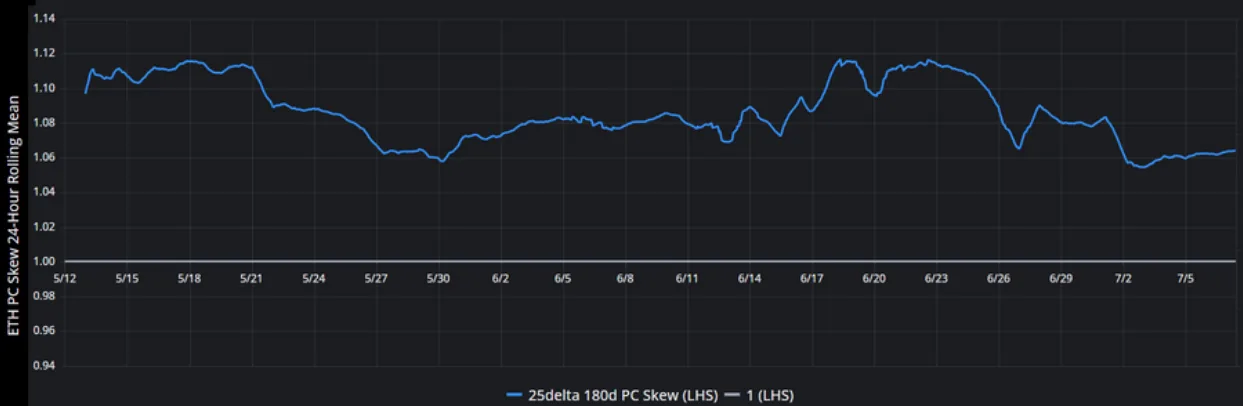Click the 1.12 y-axis value

(x=44, y=54)
